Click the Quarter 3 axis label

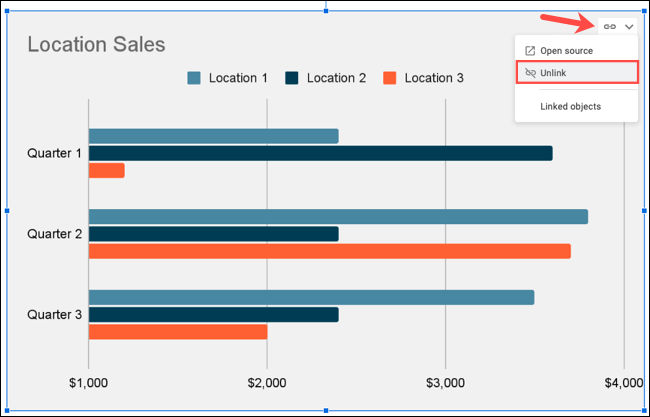[55, 314]
